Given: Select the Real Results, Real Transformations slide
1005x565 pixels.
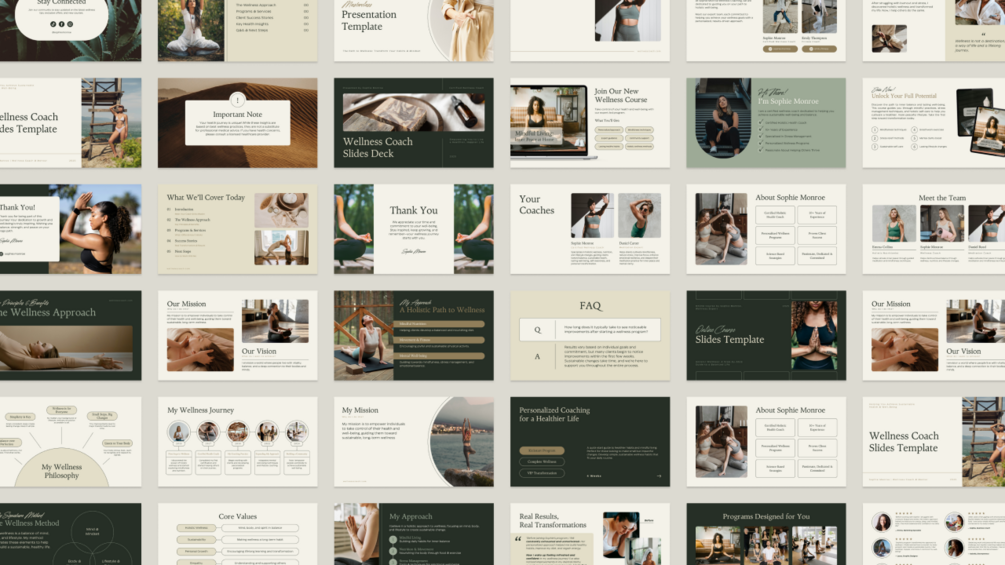Looking at the screenshot, I should (590, 534).
